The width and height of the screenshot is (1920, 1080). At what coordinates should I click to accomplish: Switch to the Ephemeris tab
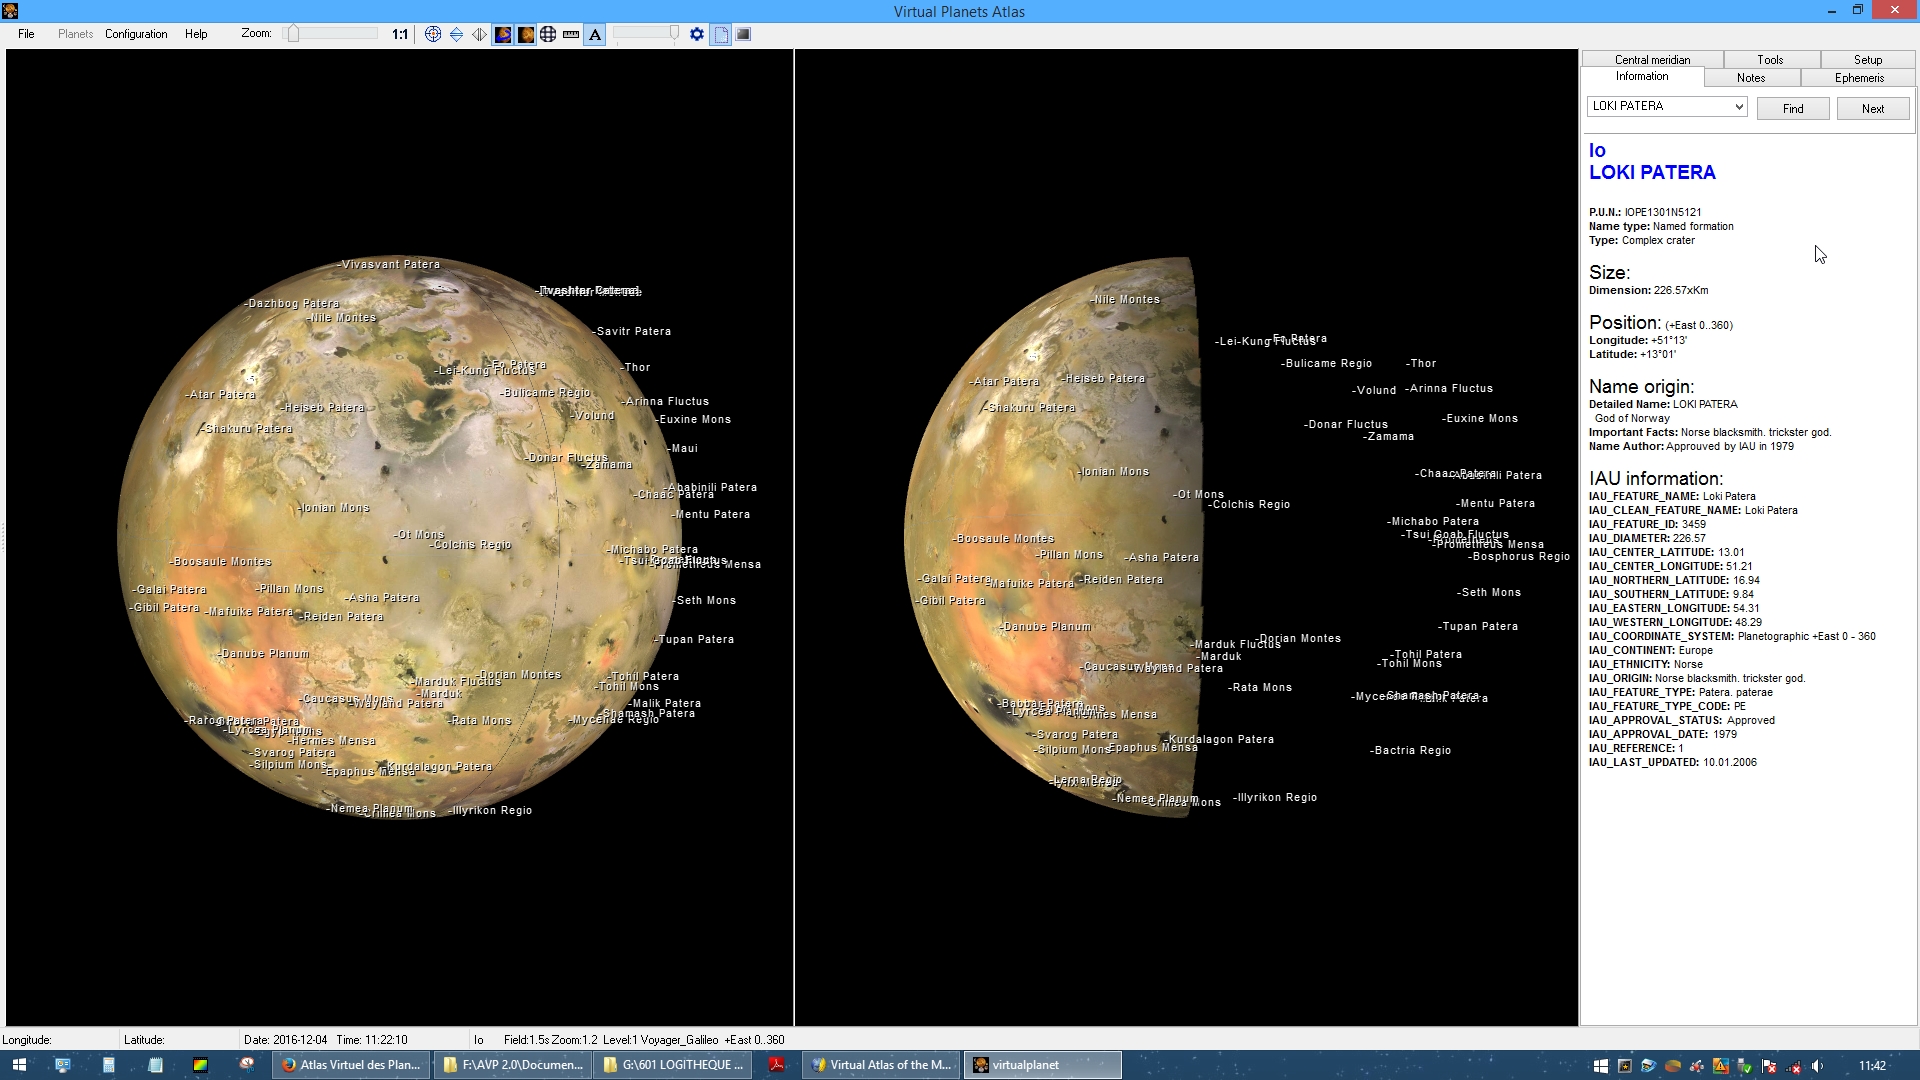click(1858, 77)
